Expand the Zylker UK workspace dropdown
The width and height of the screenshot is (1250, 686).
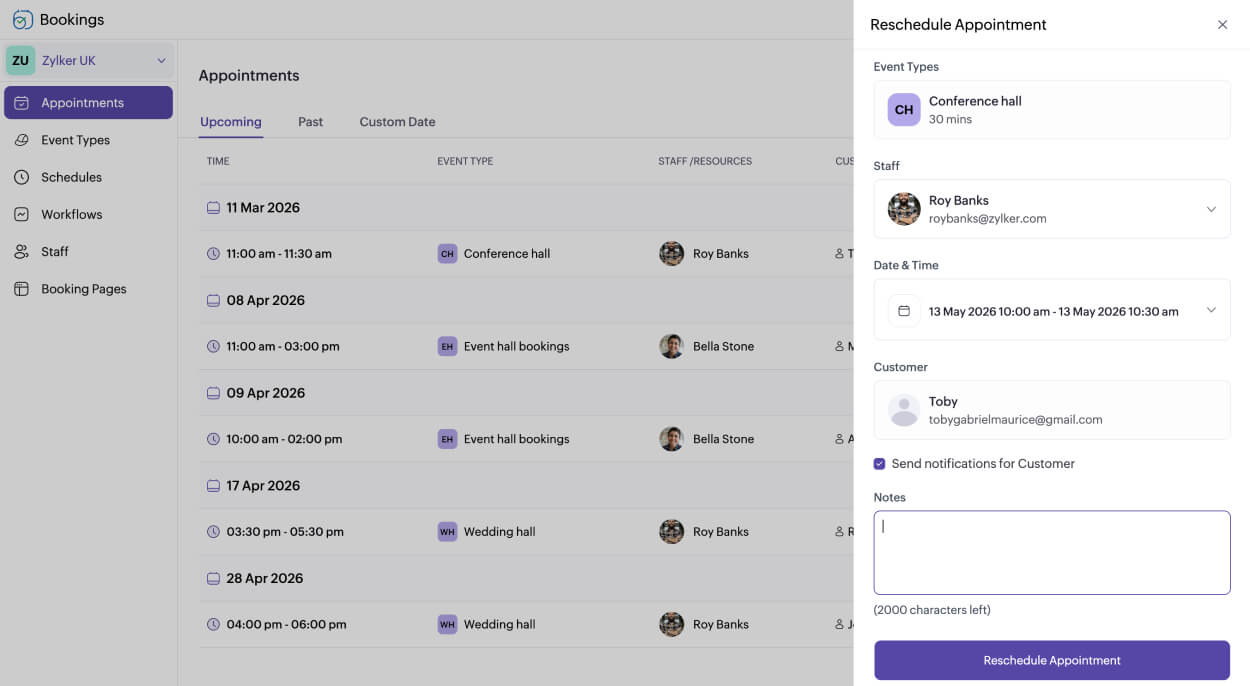click(x=162, y=60)
